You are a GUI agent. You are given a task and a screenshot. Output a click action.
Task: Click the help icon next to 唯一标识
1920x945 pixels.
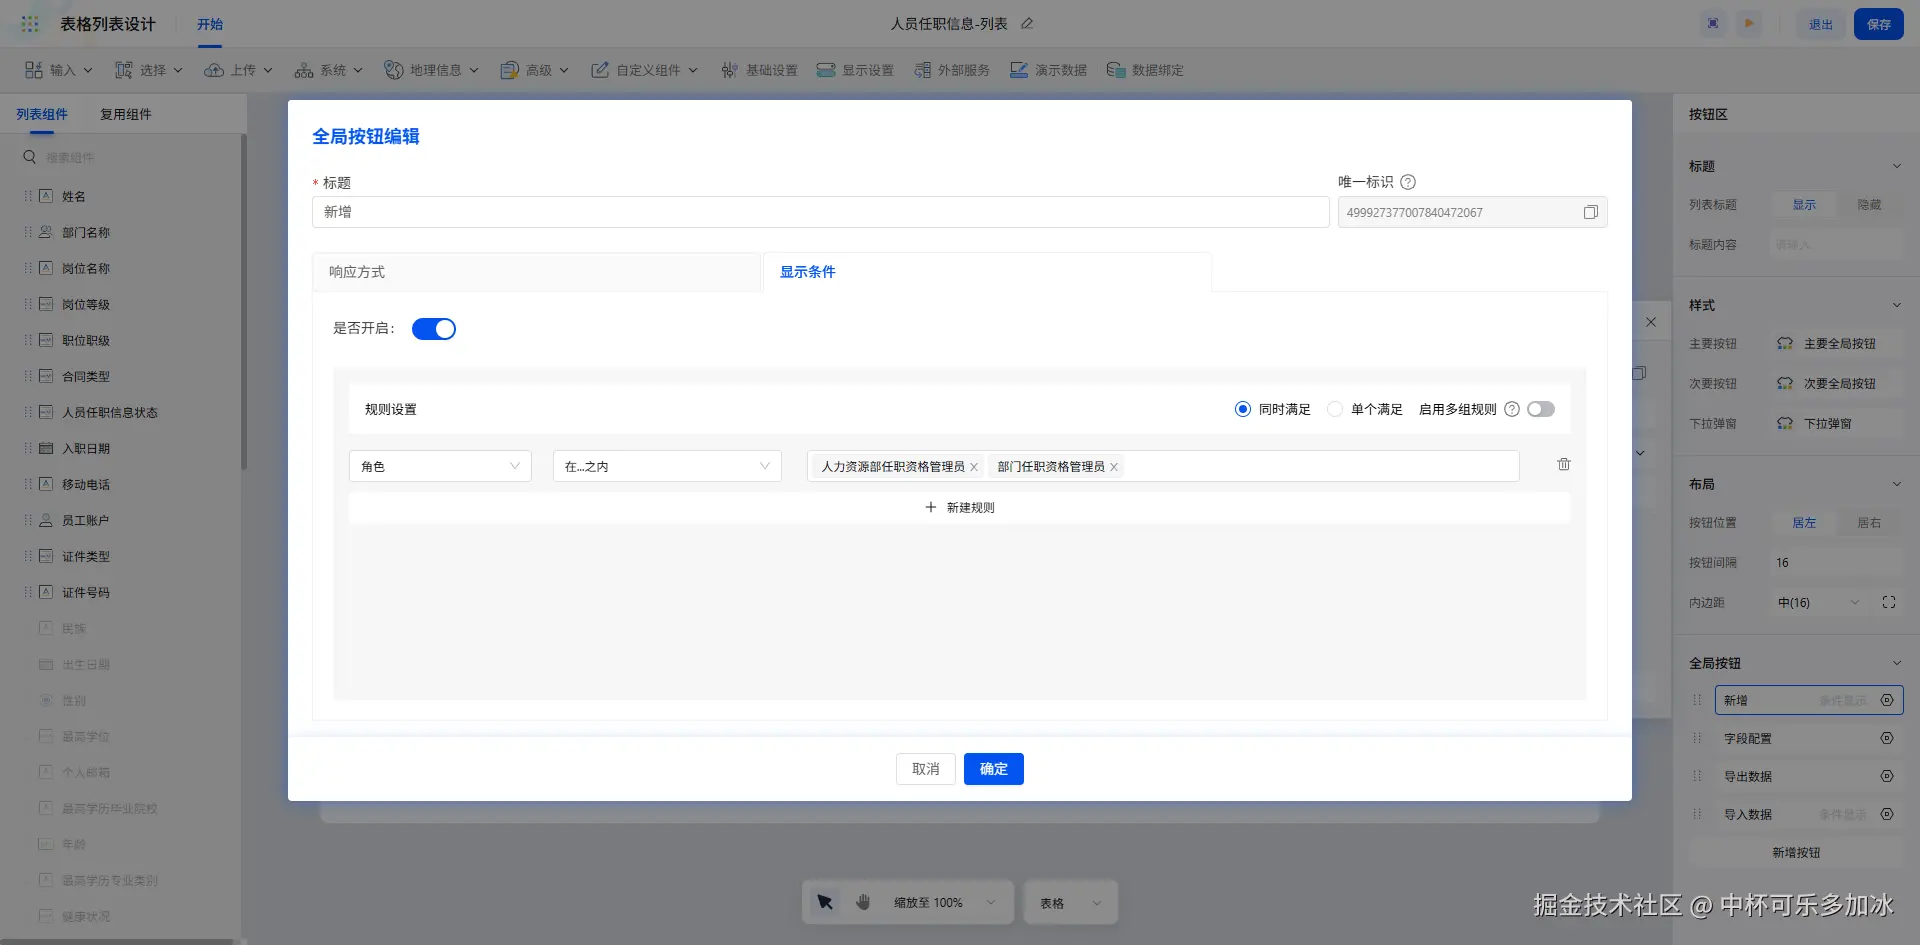click(1408, 182)
